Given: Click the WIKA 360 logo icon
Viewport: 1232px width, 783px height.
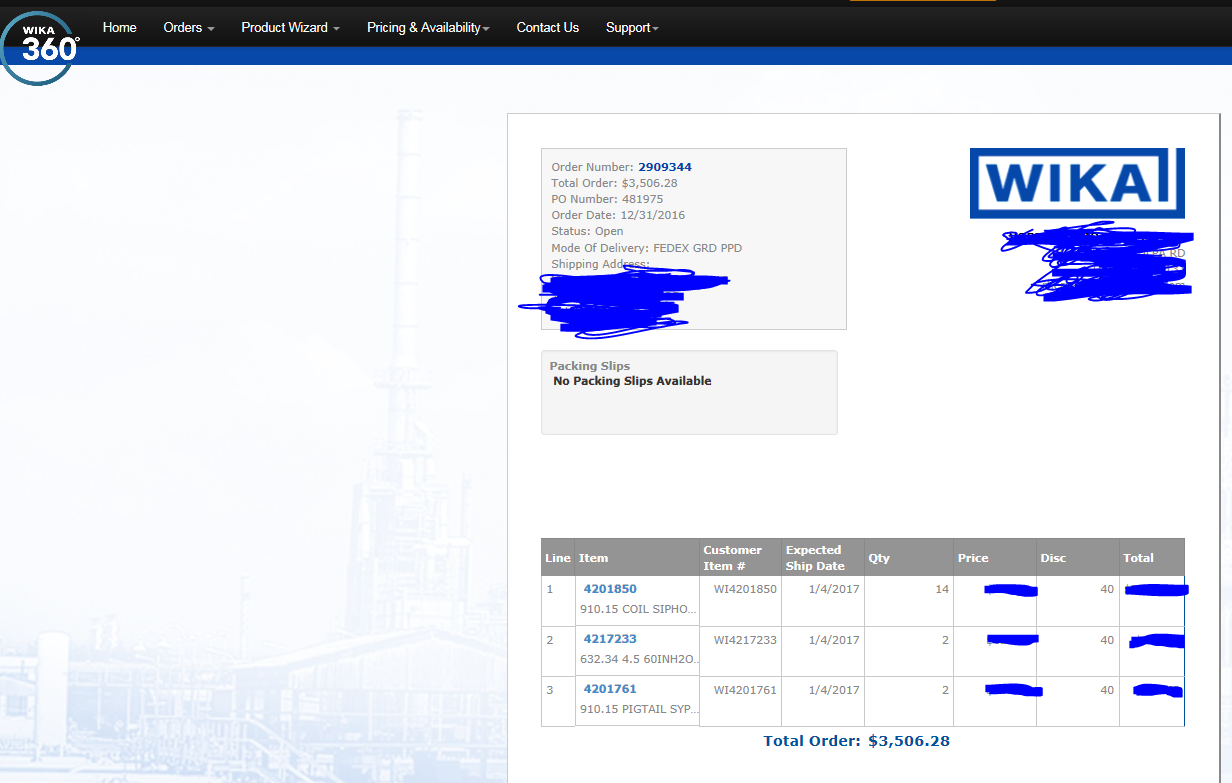Looking at the screenshot, I should coord(40,47).
